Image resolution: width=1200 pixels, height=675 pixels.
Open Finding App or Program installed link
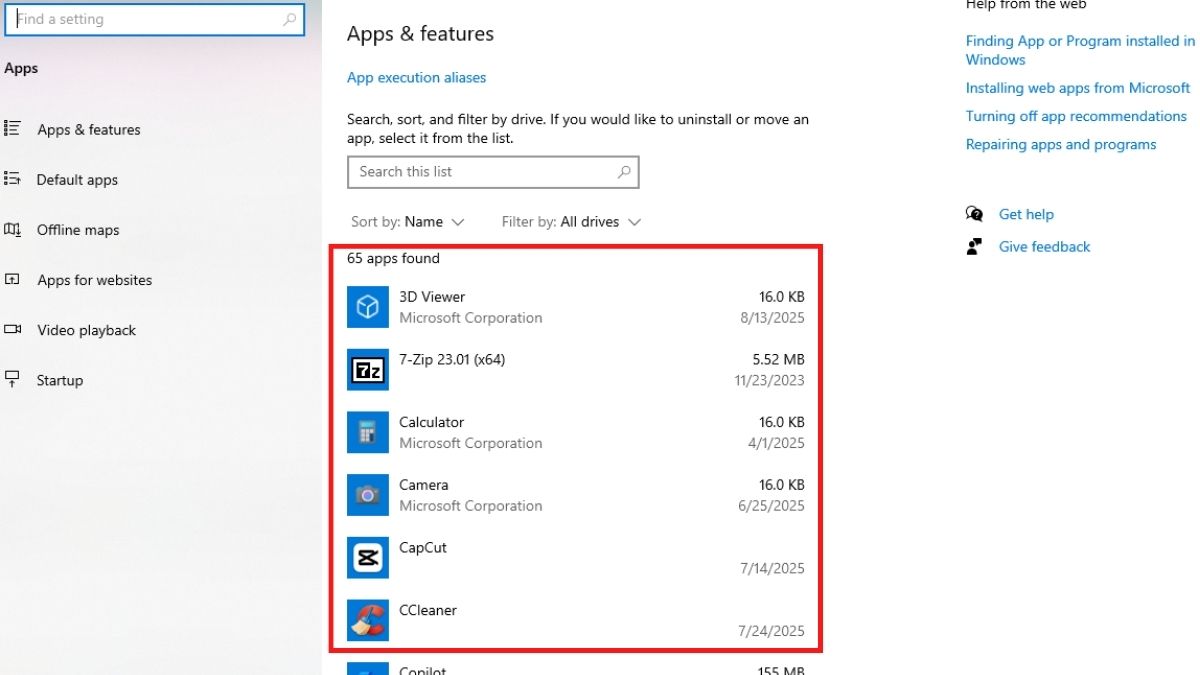coord(1080,50)
